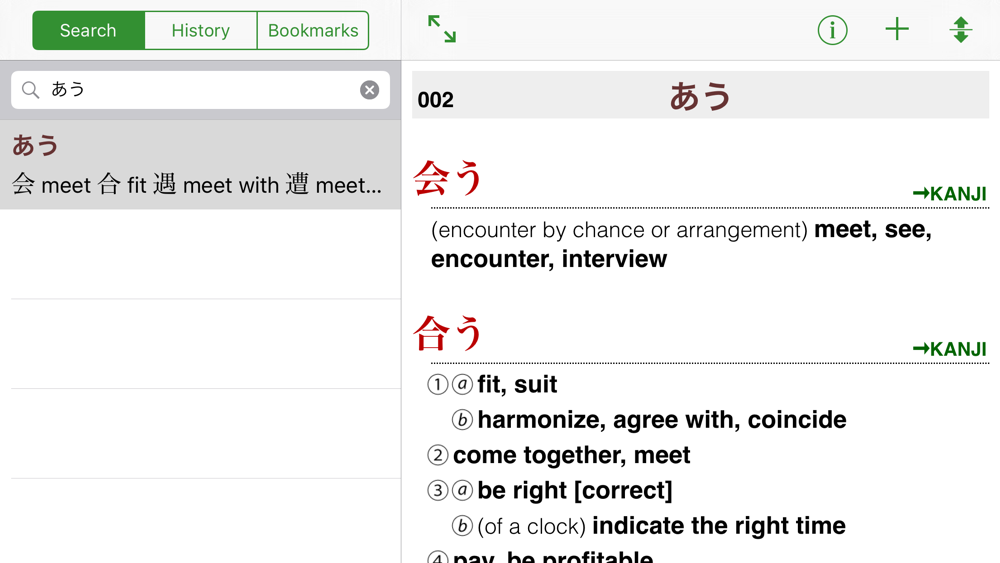
Task: Follow the KANJI link for 合う
Action: click(x=949, y=349)
